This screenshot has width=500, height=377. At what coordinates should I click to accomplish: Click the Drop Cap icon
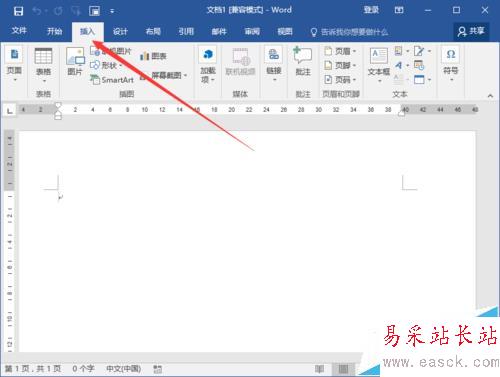pyautogui.click(x=401, y=79)
